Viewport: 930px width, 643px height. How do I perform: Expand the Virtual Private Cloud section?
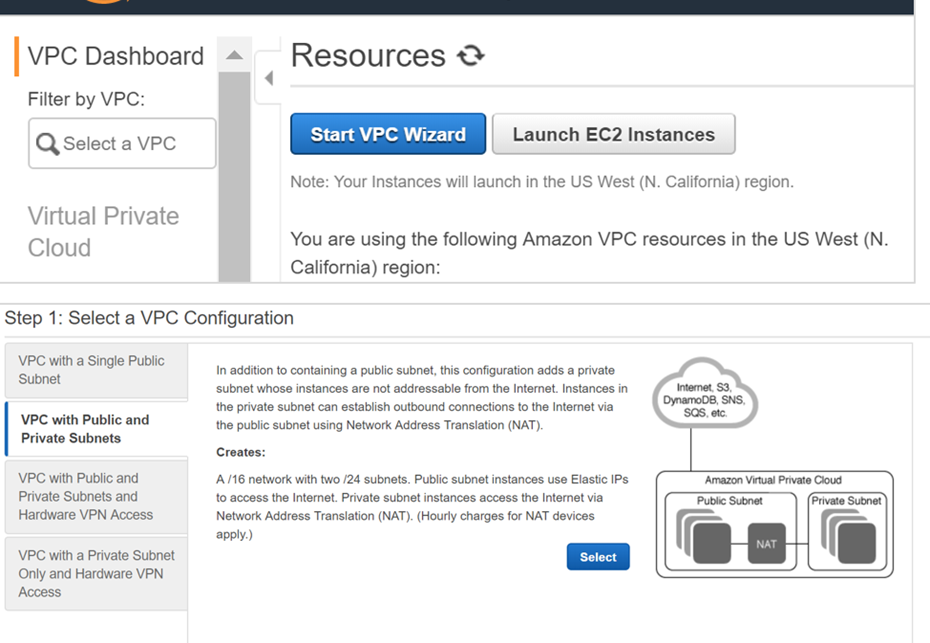pos(103,232)
